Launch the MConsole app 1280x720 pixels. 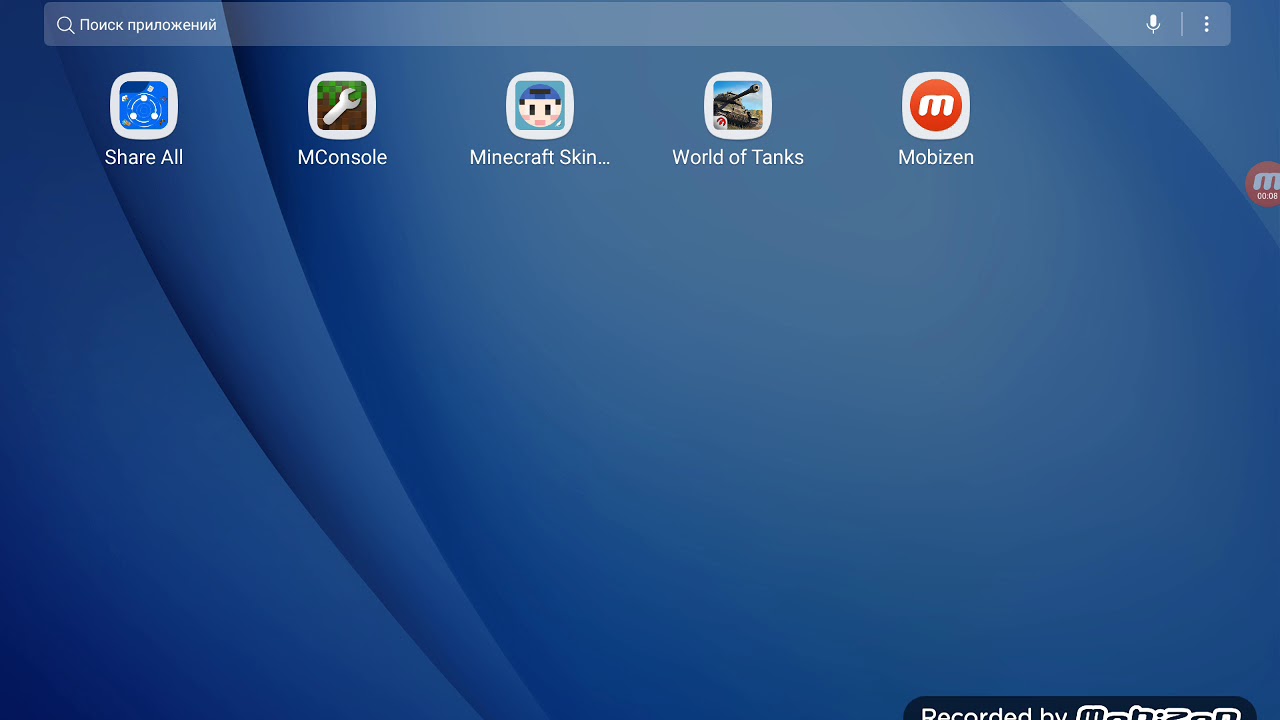[x=342, y=105]
